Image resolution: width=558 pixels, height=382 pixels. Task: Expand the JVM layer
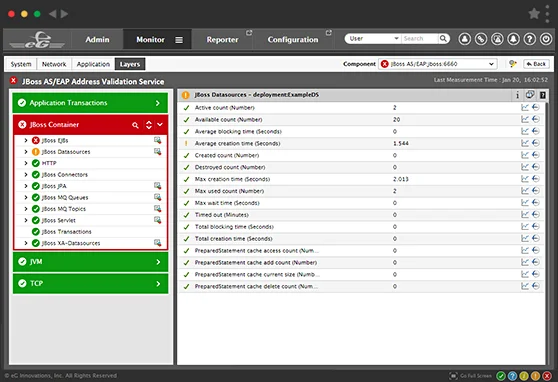point(158,262)
